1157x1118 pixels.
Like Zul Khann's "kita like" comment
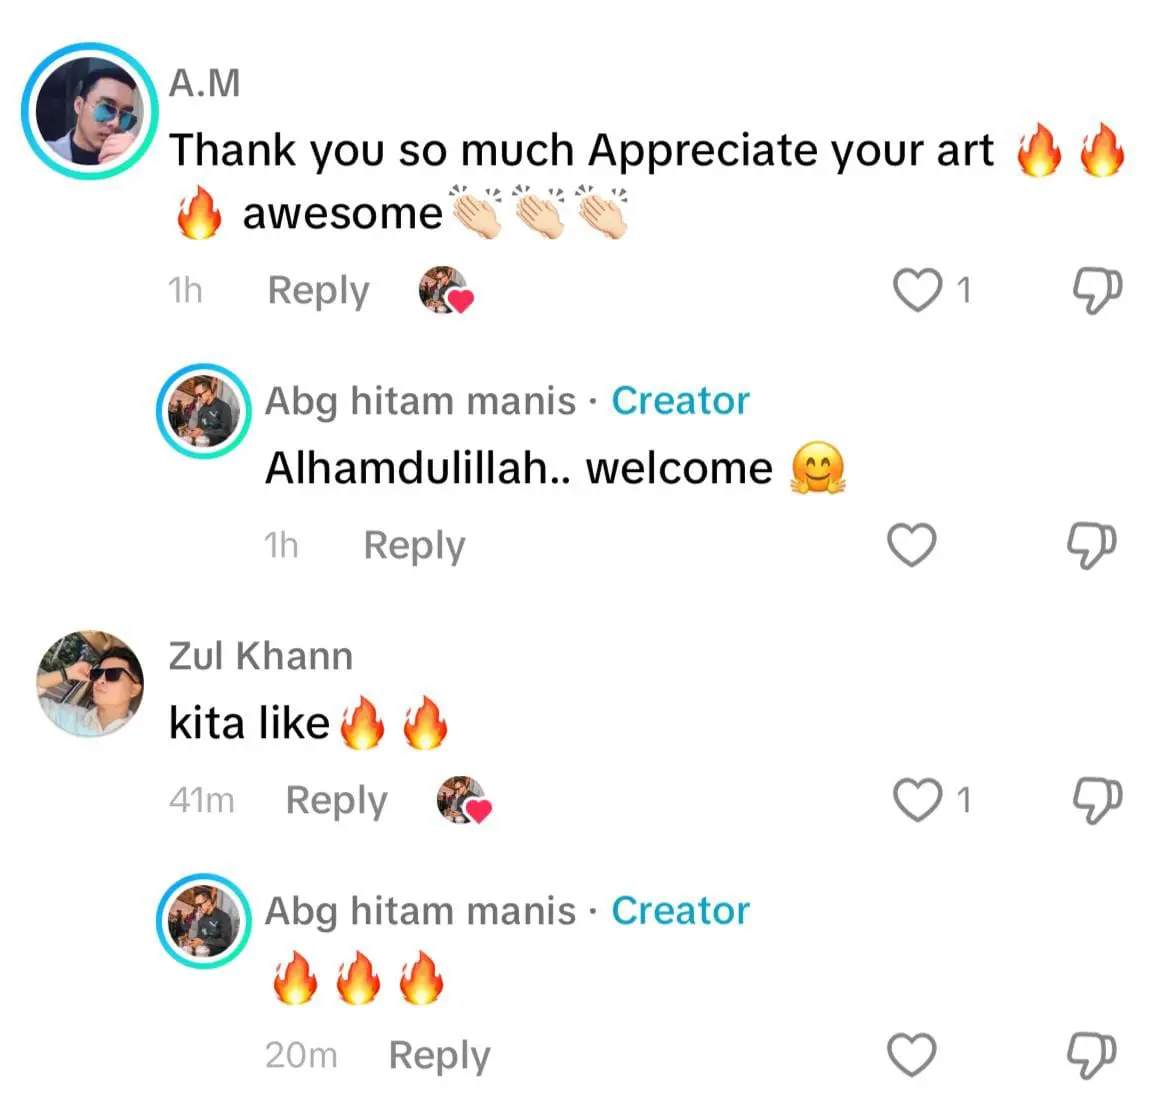pos(917,800)
